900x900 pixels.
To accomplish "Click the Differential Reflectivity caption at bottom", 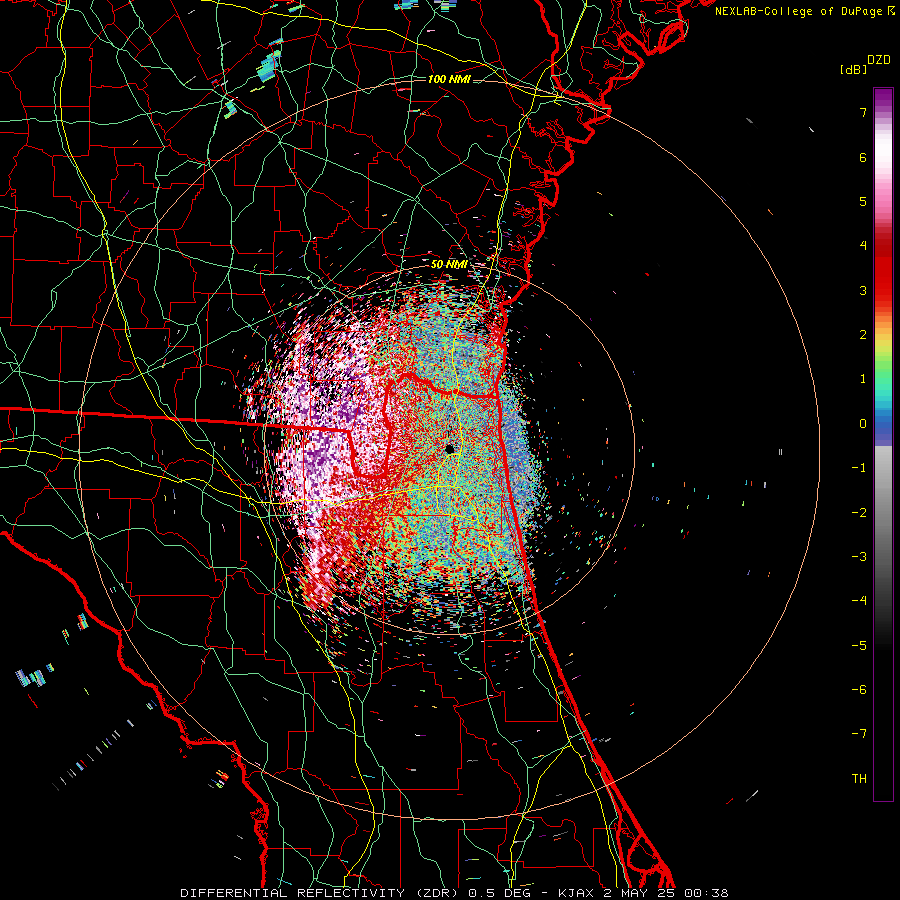I will [x=454, y=893].
